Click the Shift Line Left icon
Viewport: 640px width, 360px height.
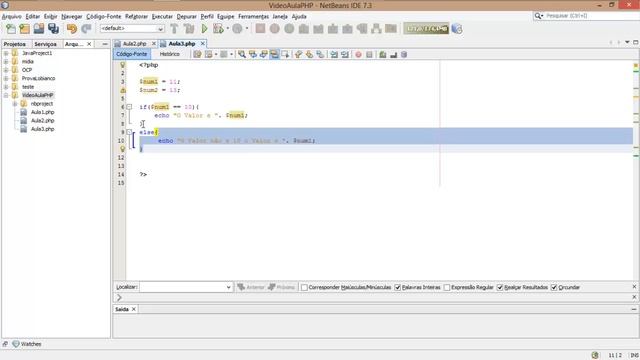pyautogui.click(x=334, y=54)
